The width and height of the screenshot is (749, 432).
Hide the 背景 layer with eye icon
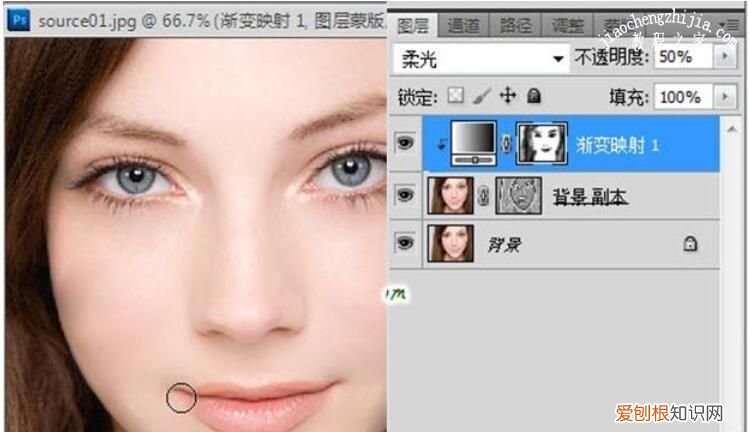(x=405, y=243)
